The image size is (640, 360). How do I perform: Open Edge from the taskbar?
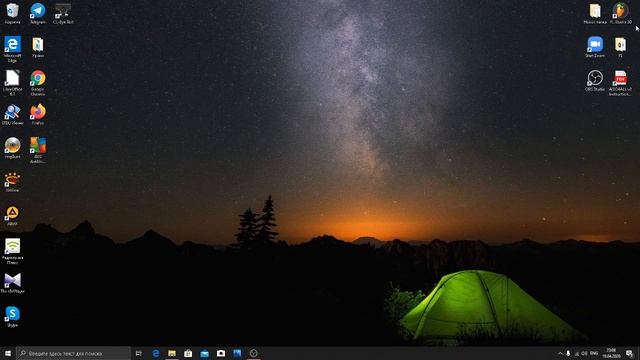click(x=156, y=353)
